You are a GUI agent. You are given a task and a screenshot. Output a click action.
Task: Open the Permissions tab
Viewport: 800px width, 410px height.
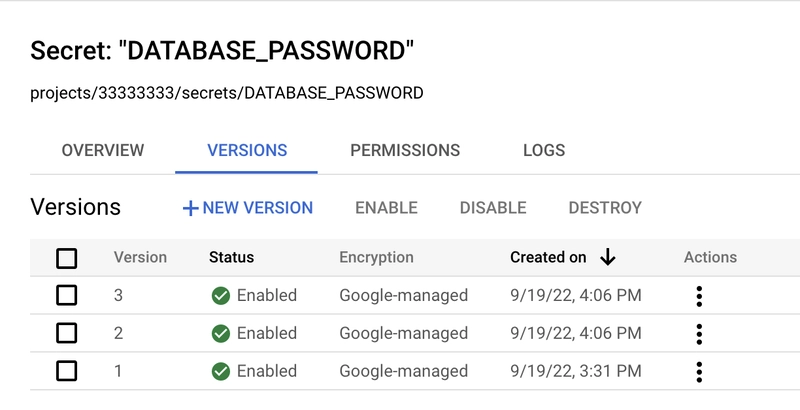tap(405, 150)
